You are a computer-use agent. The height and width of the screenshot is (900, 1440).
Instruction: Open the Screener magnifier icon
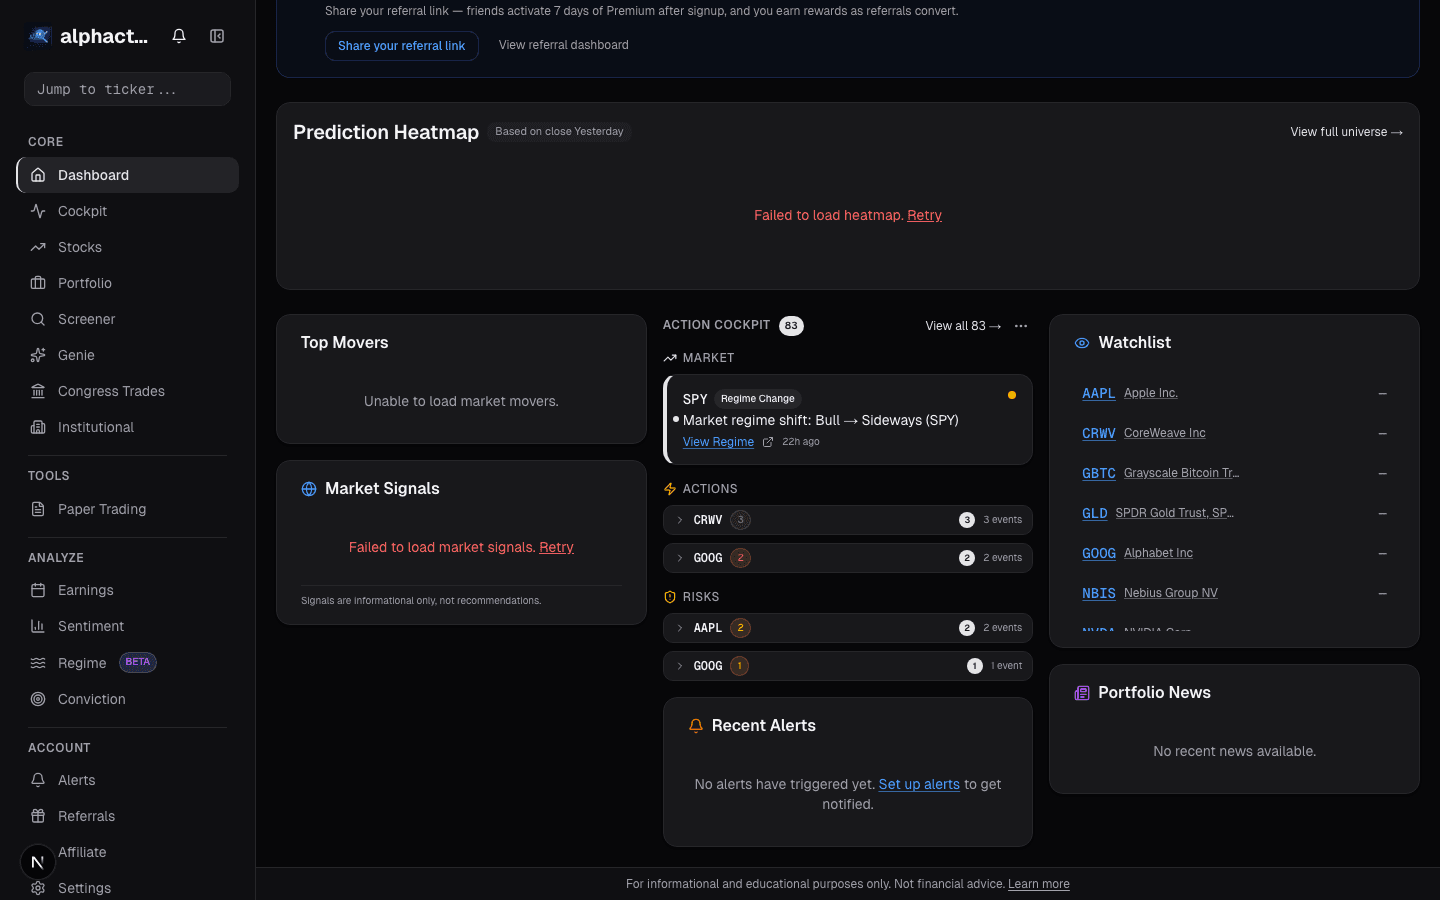pyautogui.click(x=36, y=319)
